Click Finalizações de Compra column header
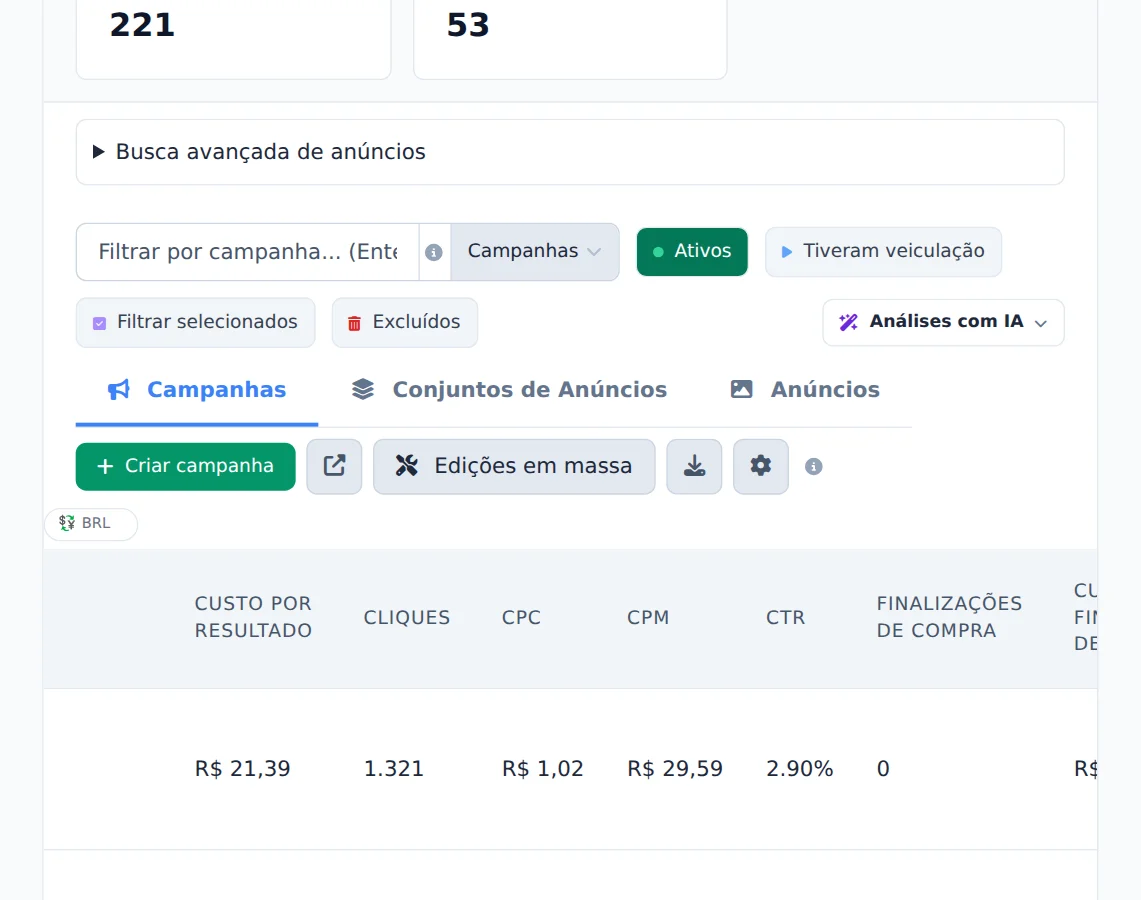Viewport: 1141px width, 900px height. (949, 617)
